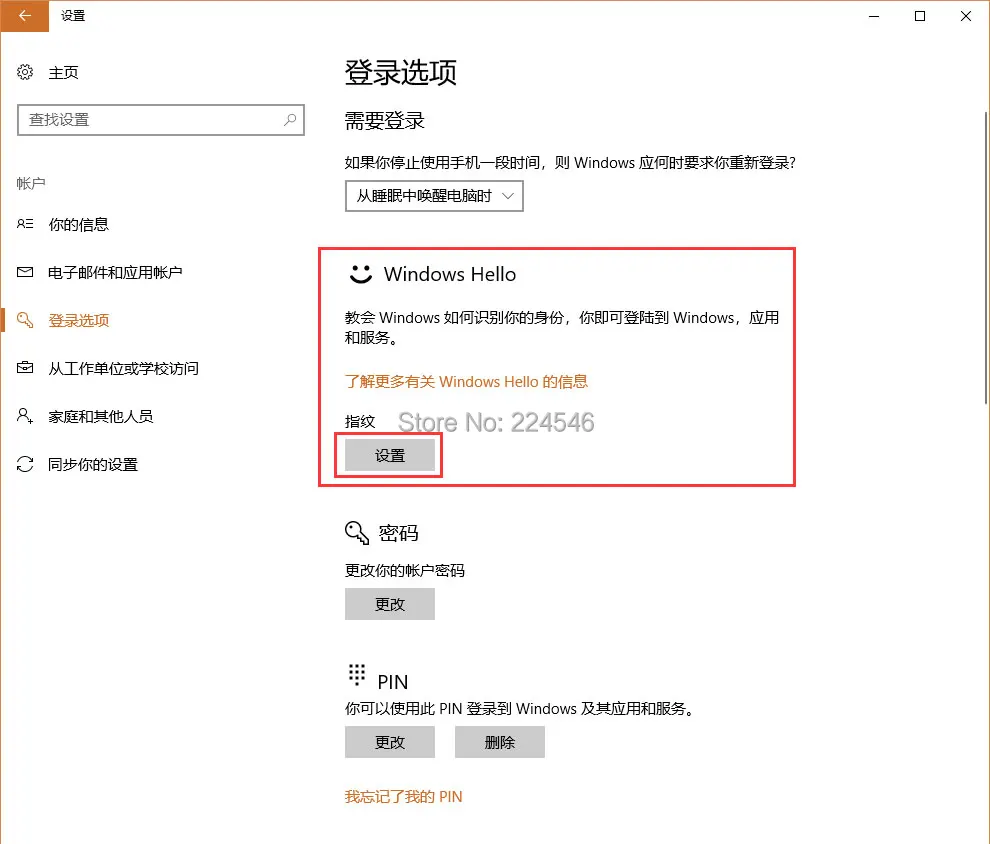The width and height of the screenshot is (990, 844).
Task: Click the sync arrows icon for 同步你的设置
Action: tap(25, 465)
